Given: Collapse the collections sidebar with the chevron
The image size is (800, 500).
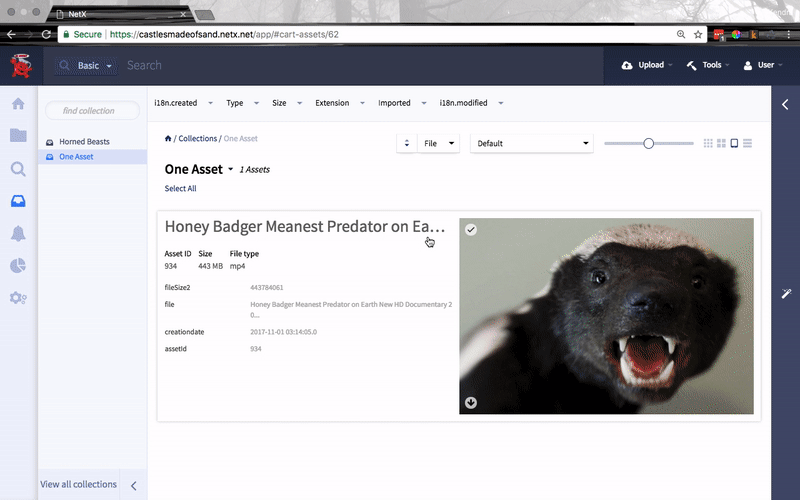Looking at the screenshot, I should pyautogui.click(x=134, y=485).
